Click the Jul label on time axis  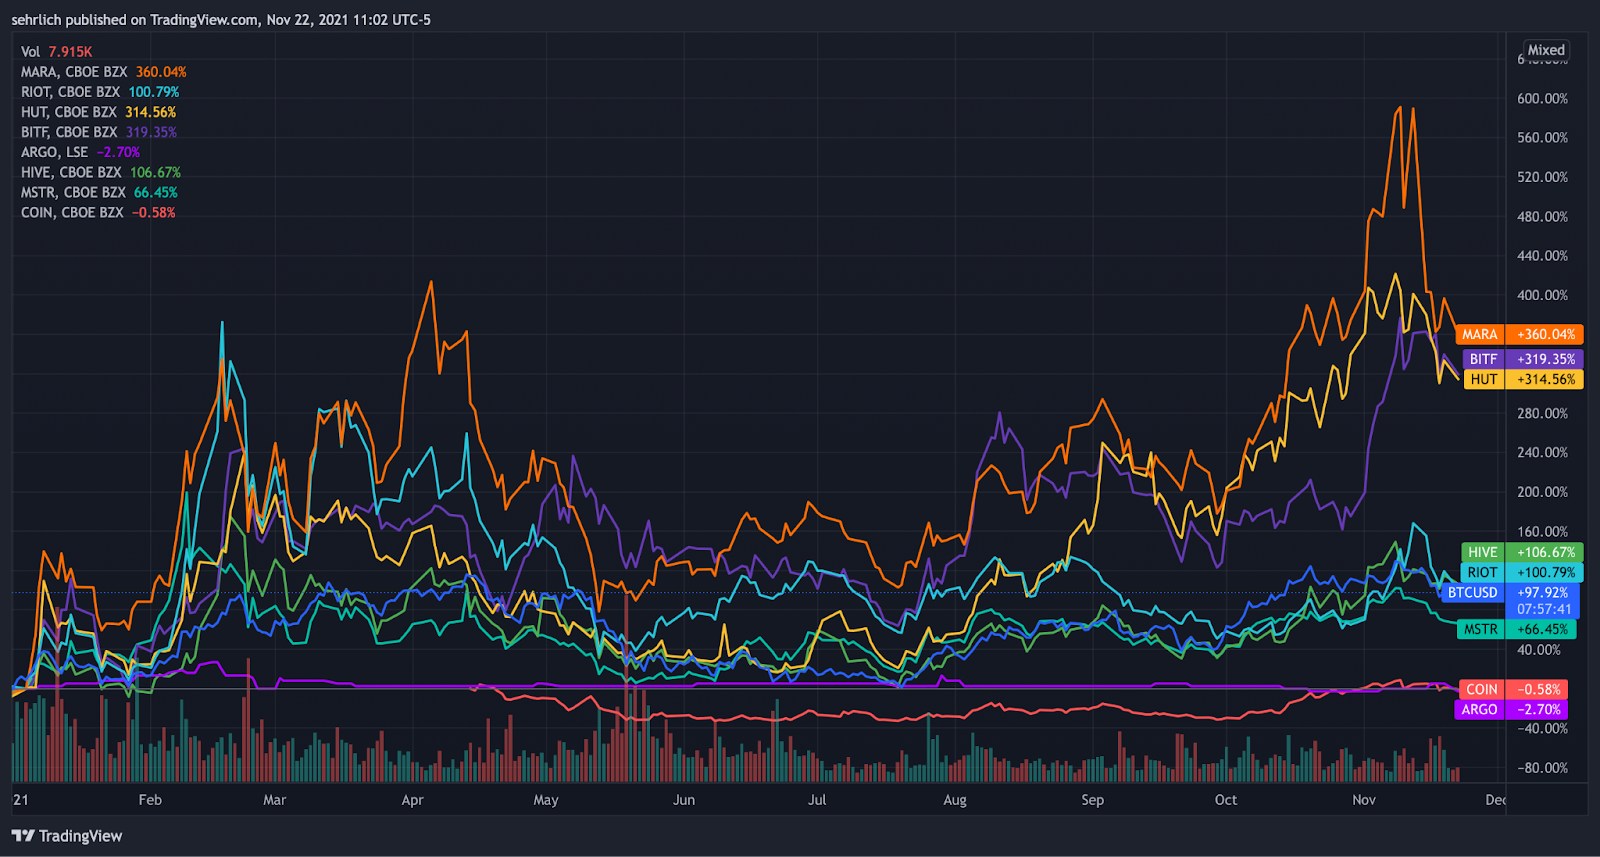pyautogui.click(x=817, y=800)
